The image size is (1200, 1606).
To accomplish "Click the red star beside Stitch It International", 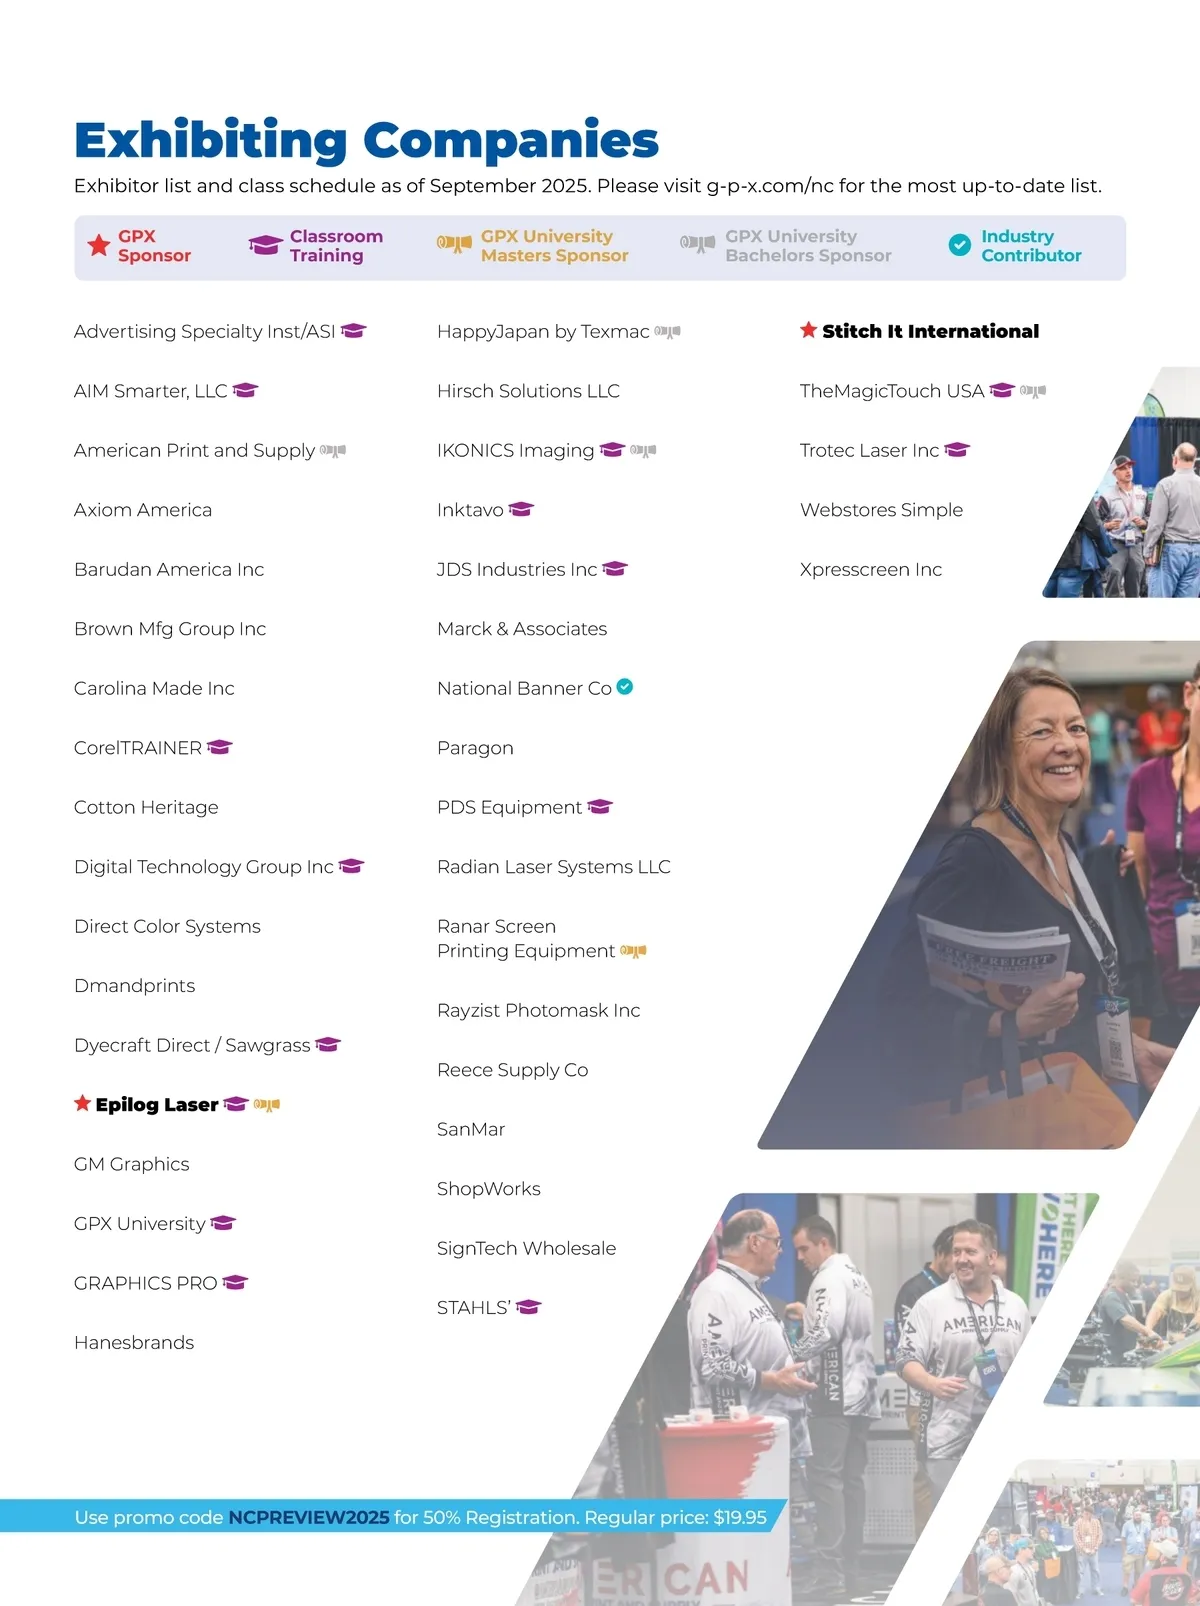I will pos(808,330).
